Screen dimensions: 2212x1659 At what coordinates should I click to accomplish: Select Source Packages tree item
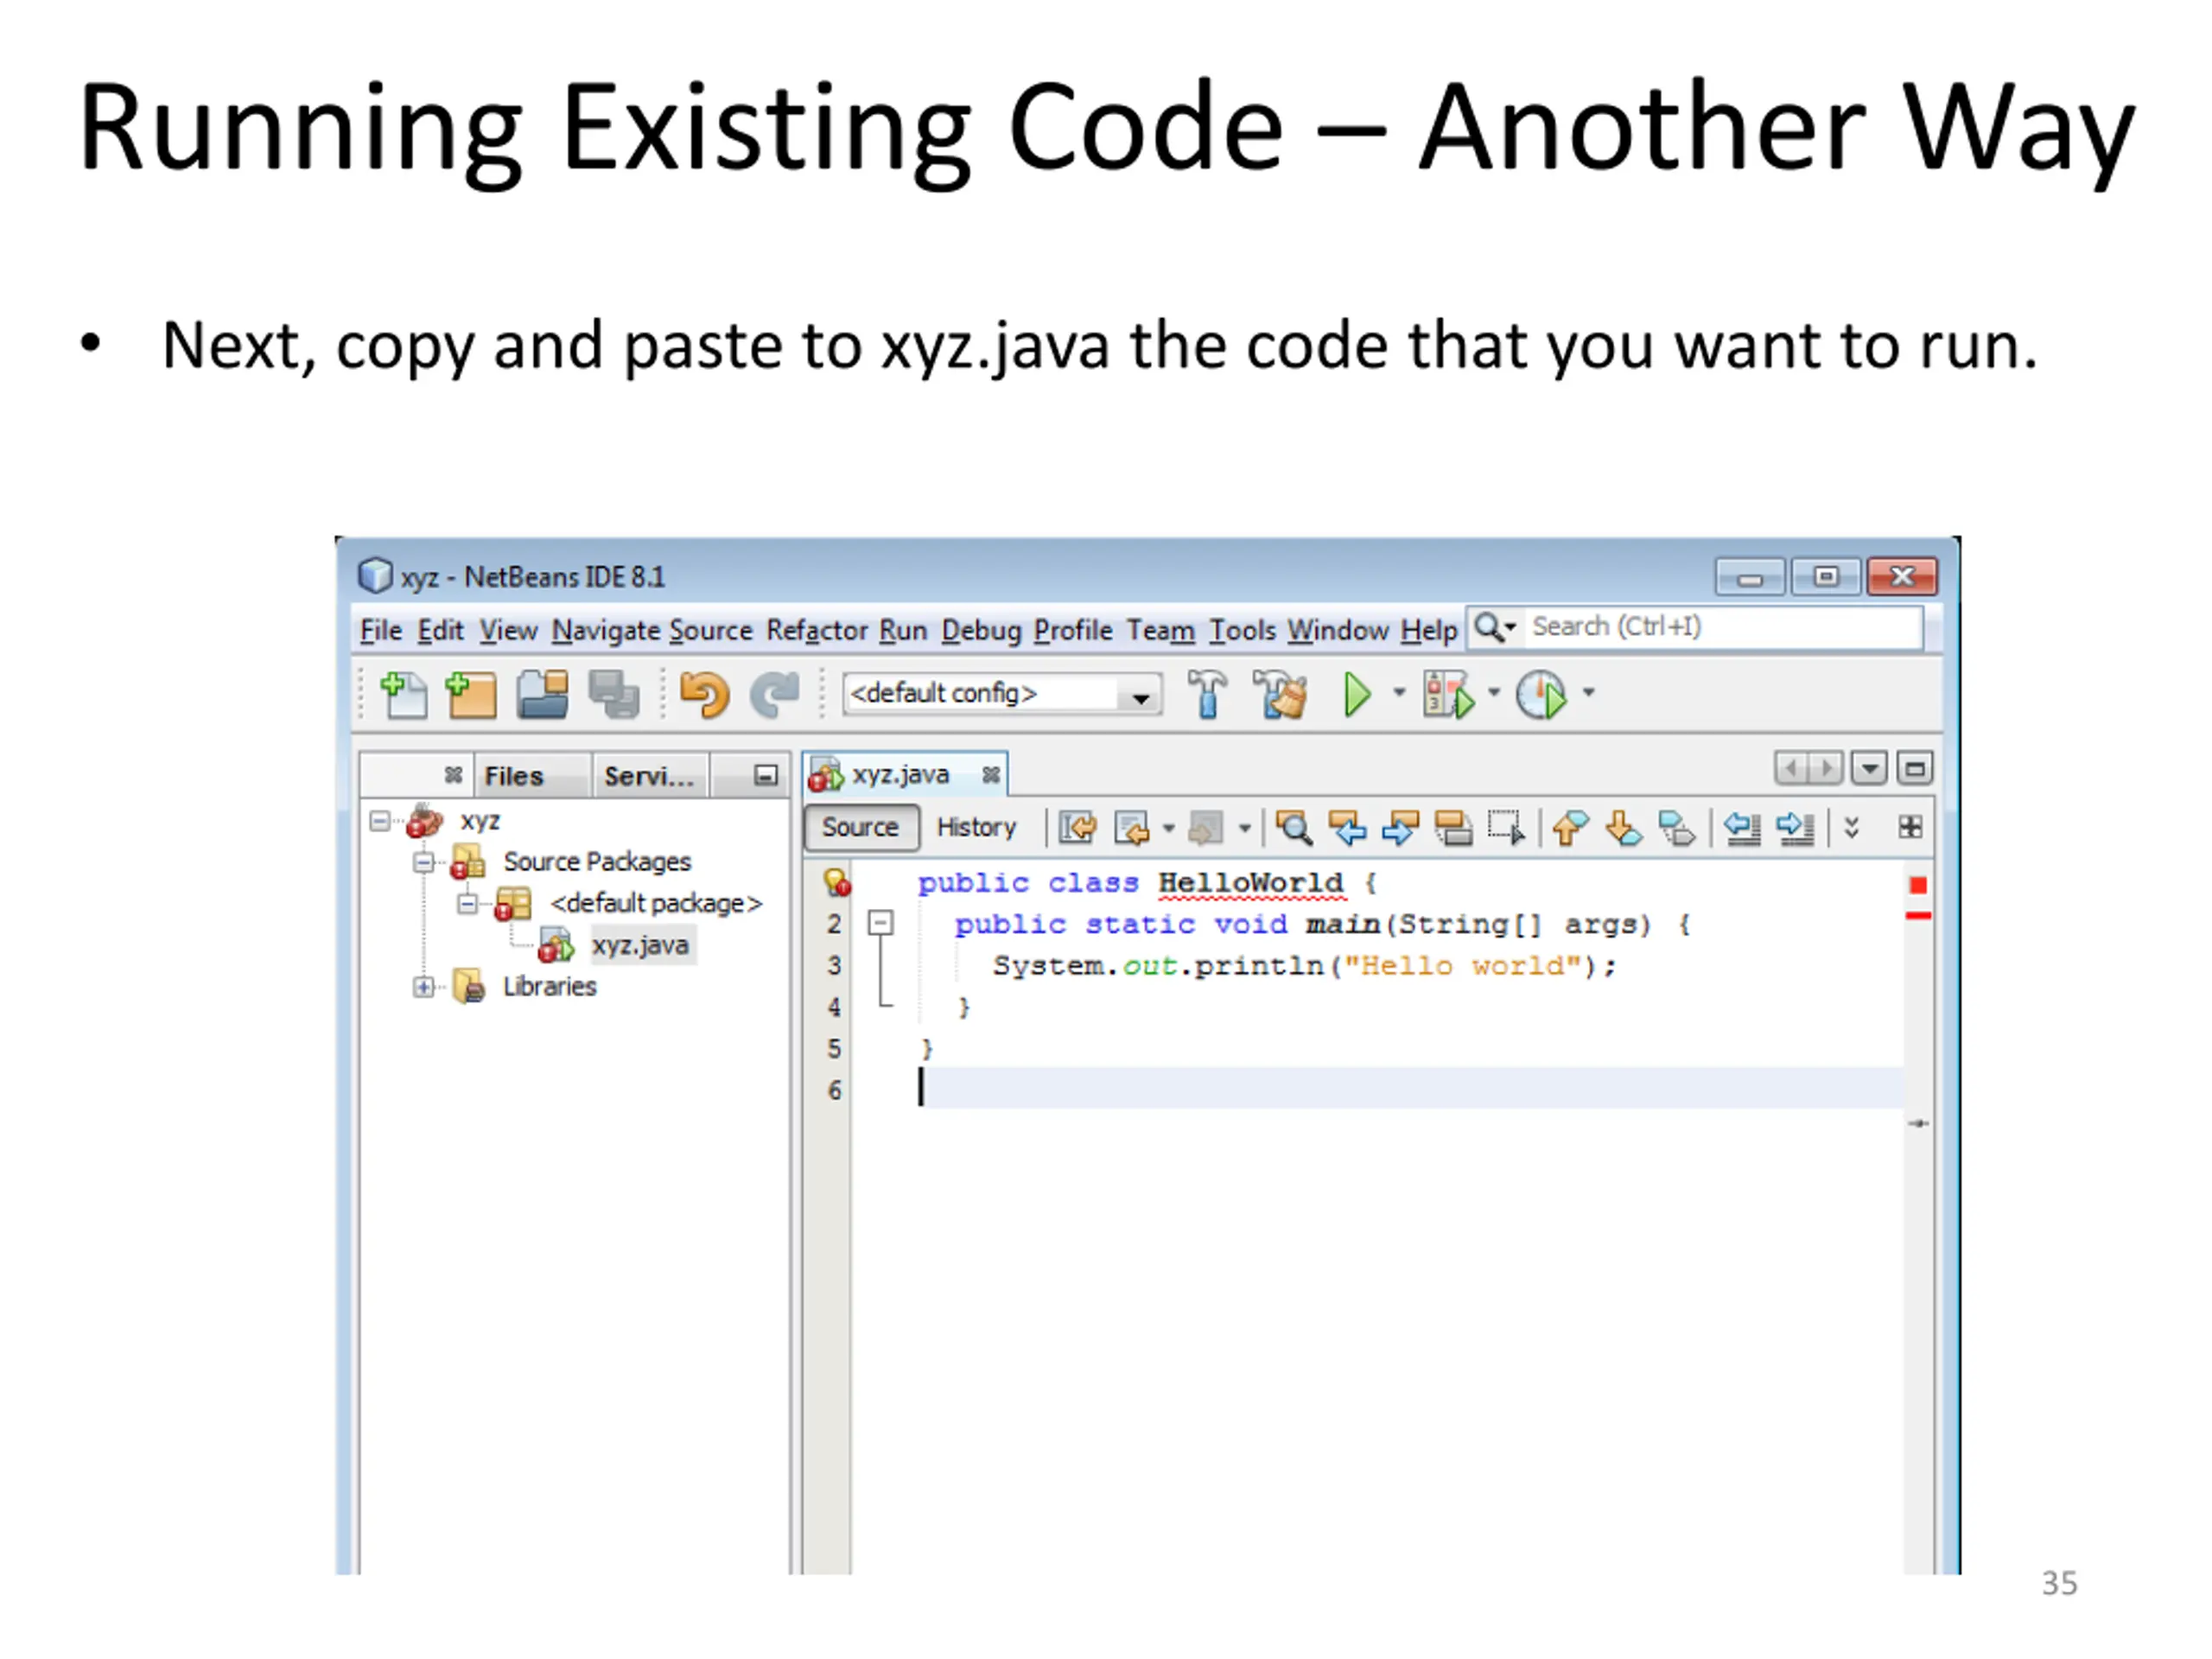597,862
